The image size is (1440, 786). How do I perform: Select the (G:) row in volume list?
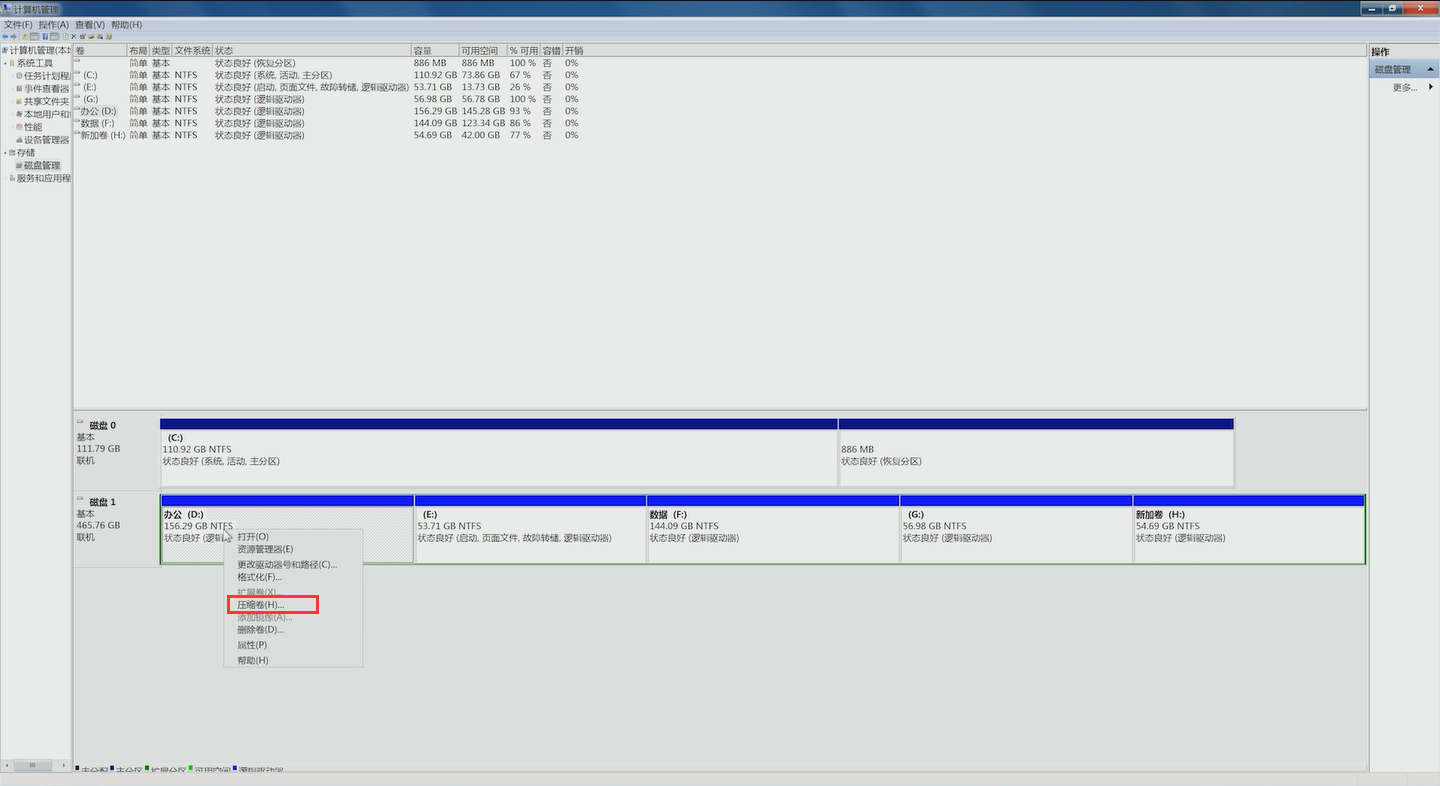click(x=328, y=99)
